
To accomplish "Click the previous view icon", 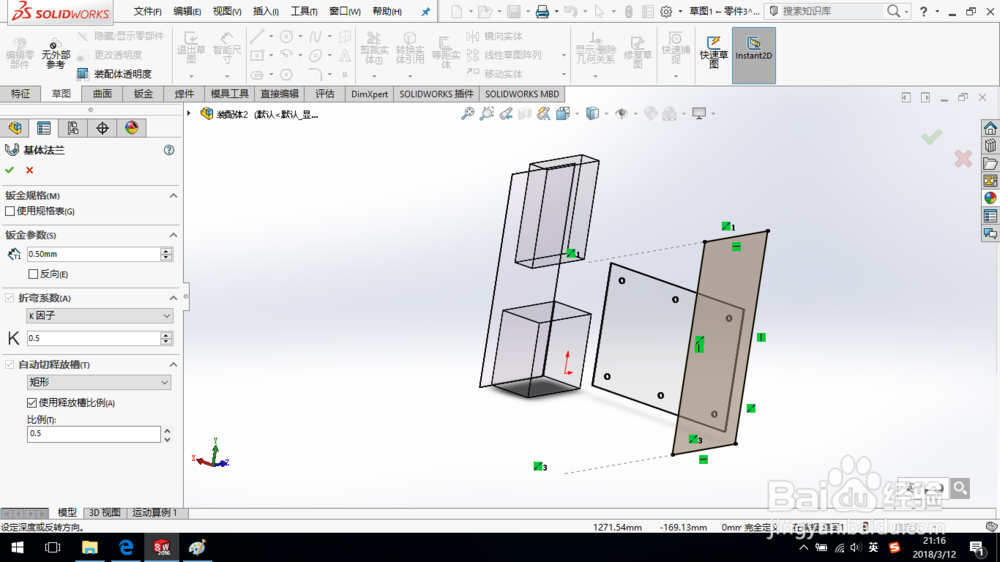I will tap(506, 114).
